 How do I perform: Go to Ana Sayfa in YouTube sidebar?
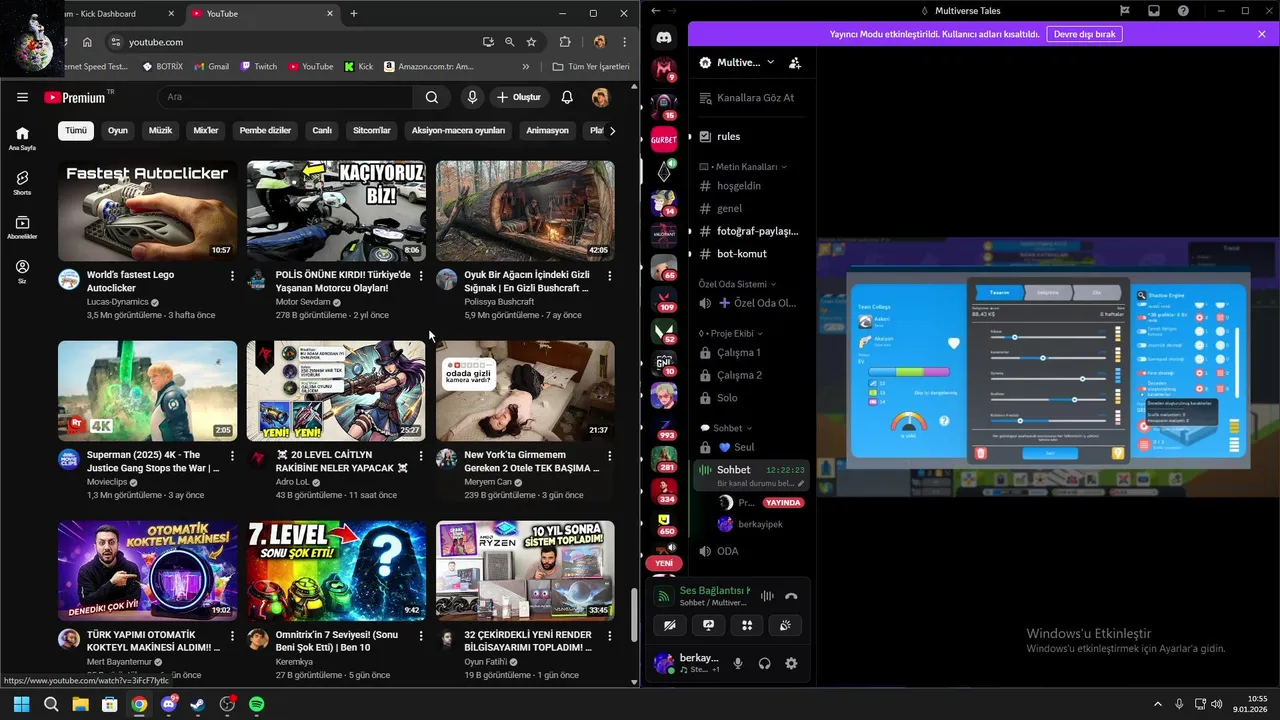(x=22, y=138)
